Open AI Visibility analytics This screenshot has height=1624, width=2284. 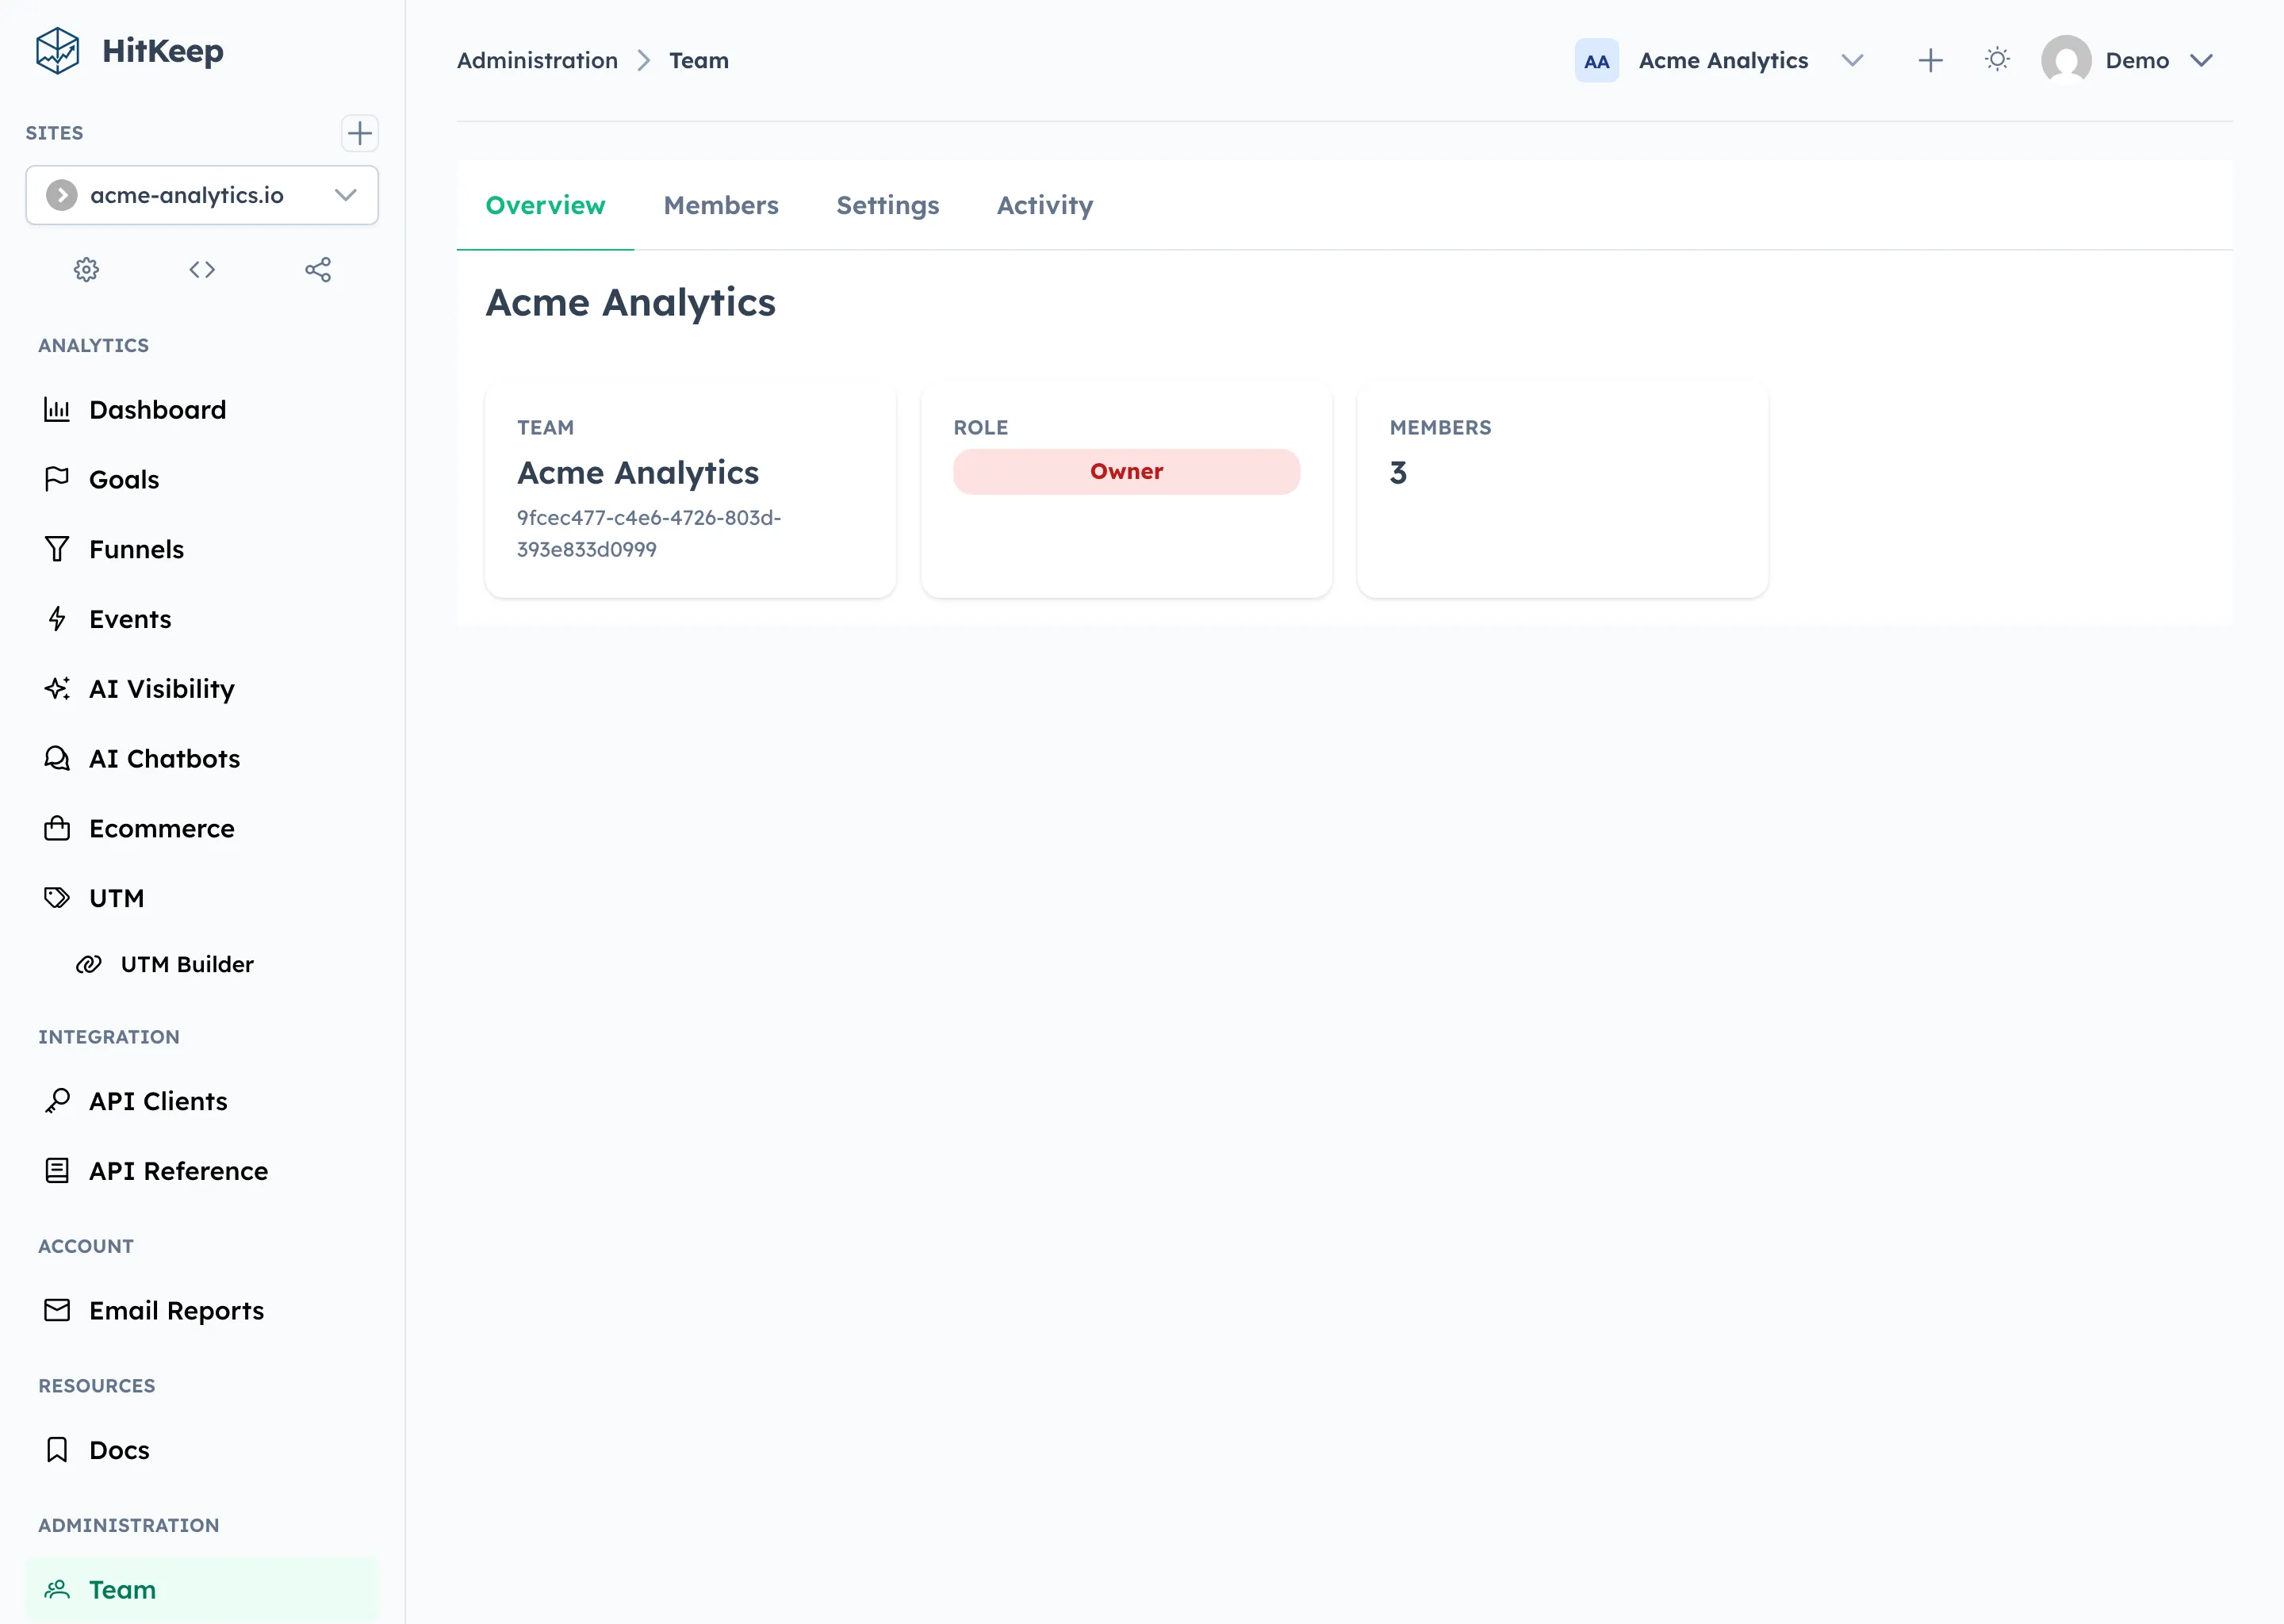point(162,688)
